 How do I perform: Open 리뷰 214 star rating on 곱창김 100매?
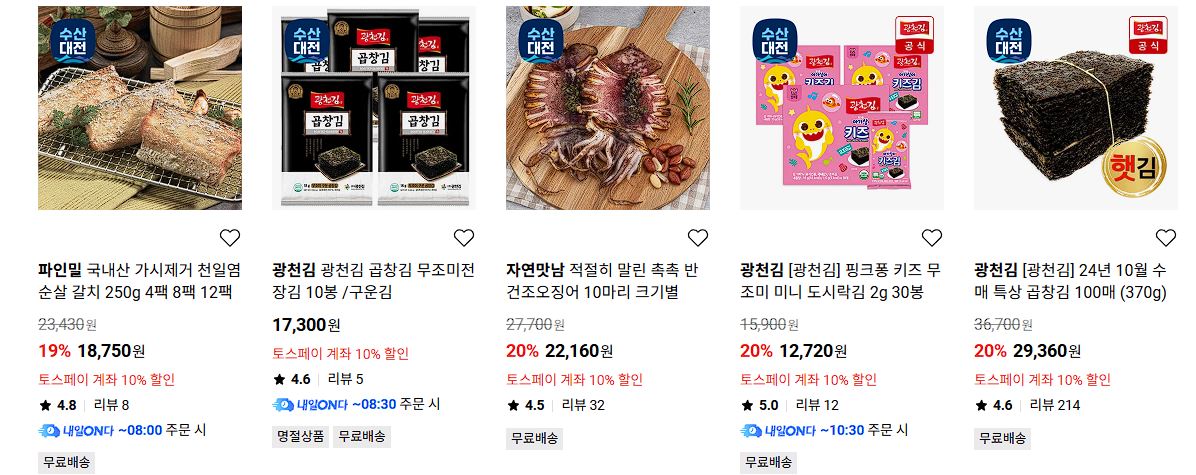pos(1027,405)
